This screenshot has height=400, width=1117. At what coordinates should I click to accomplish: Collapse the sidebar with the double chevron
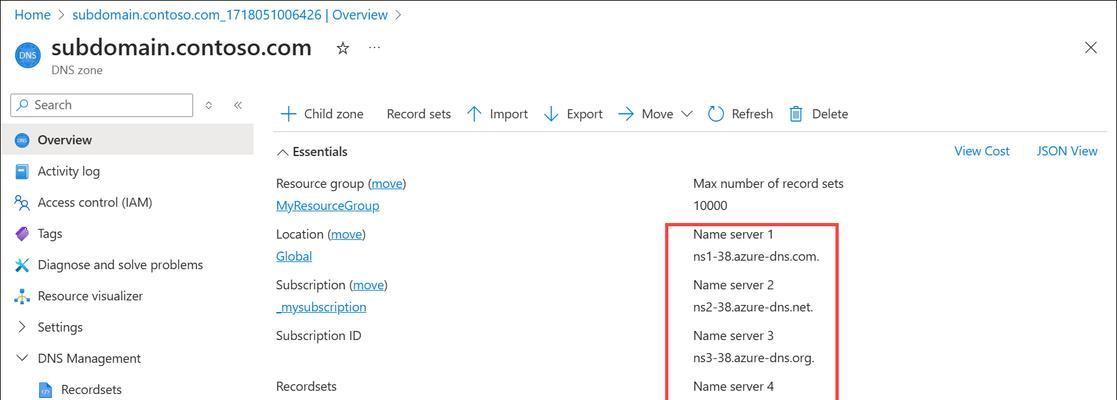[x=238, y=105]
